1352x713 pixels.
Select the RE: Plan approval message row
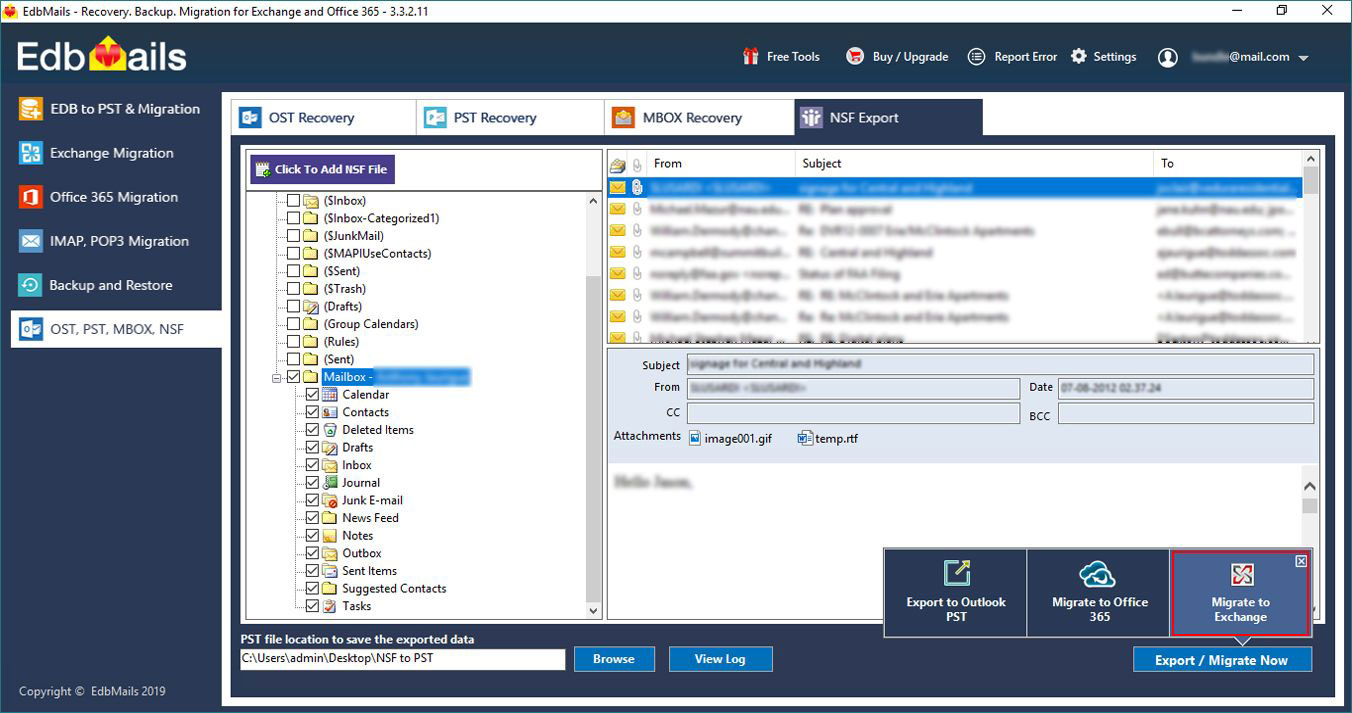coord(955,209)
